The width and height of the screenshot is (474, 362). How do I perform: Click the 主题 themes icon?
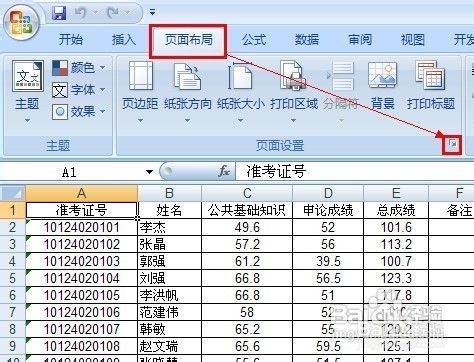point(28,76)
